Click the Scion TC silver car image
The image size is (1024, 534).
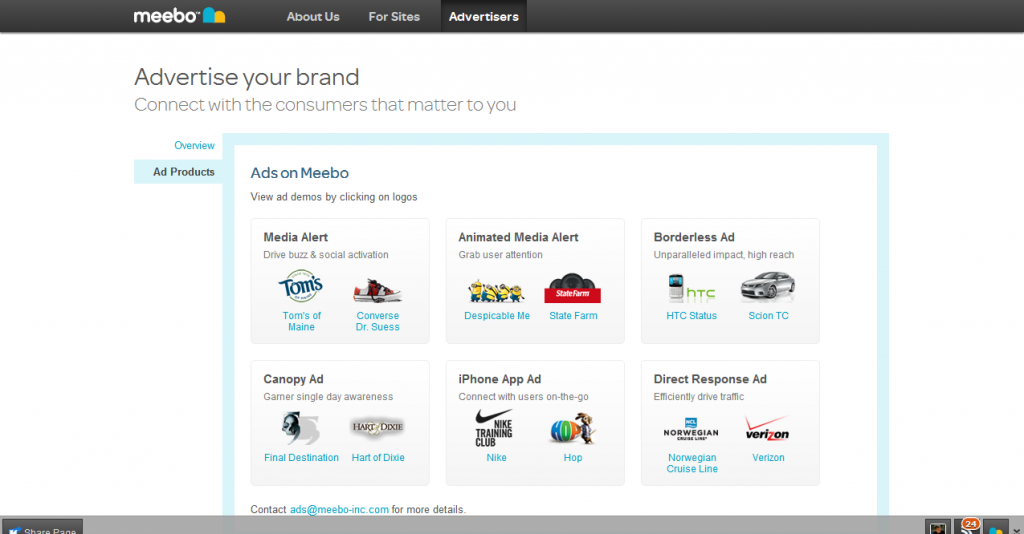[x=768, y=287]
